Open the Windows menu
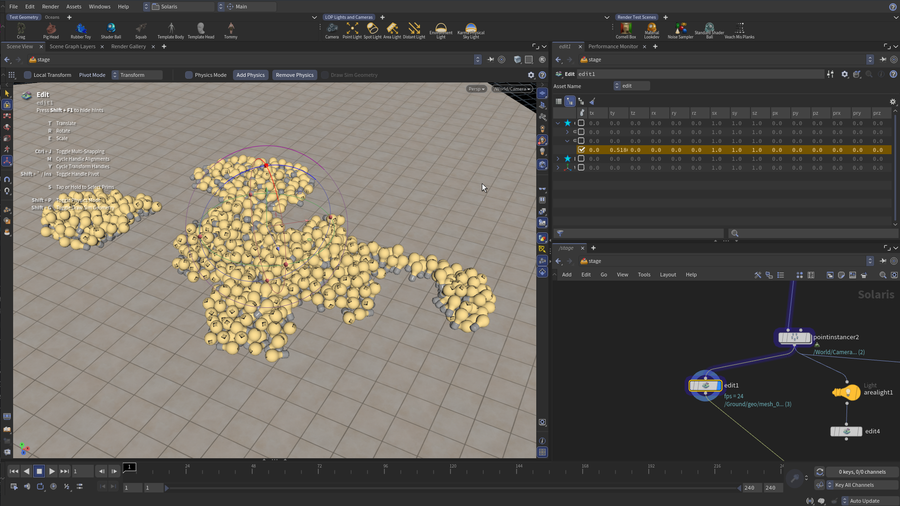This screenshot has width=900, height=506. coord(99,7)
